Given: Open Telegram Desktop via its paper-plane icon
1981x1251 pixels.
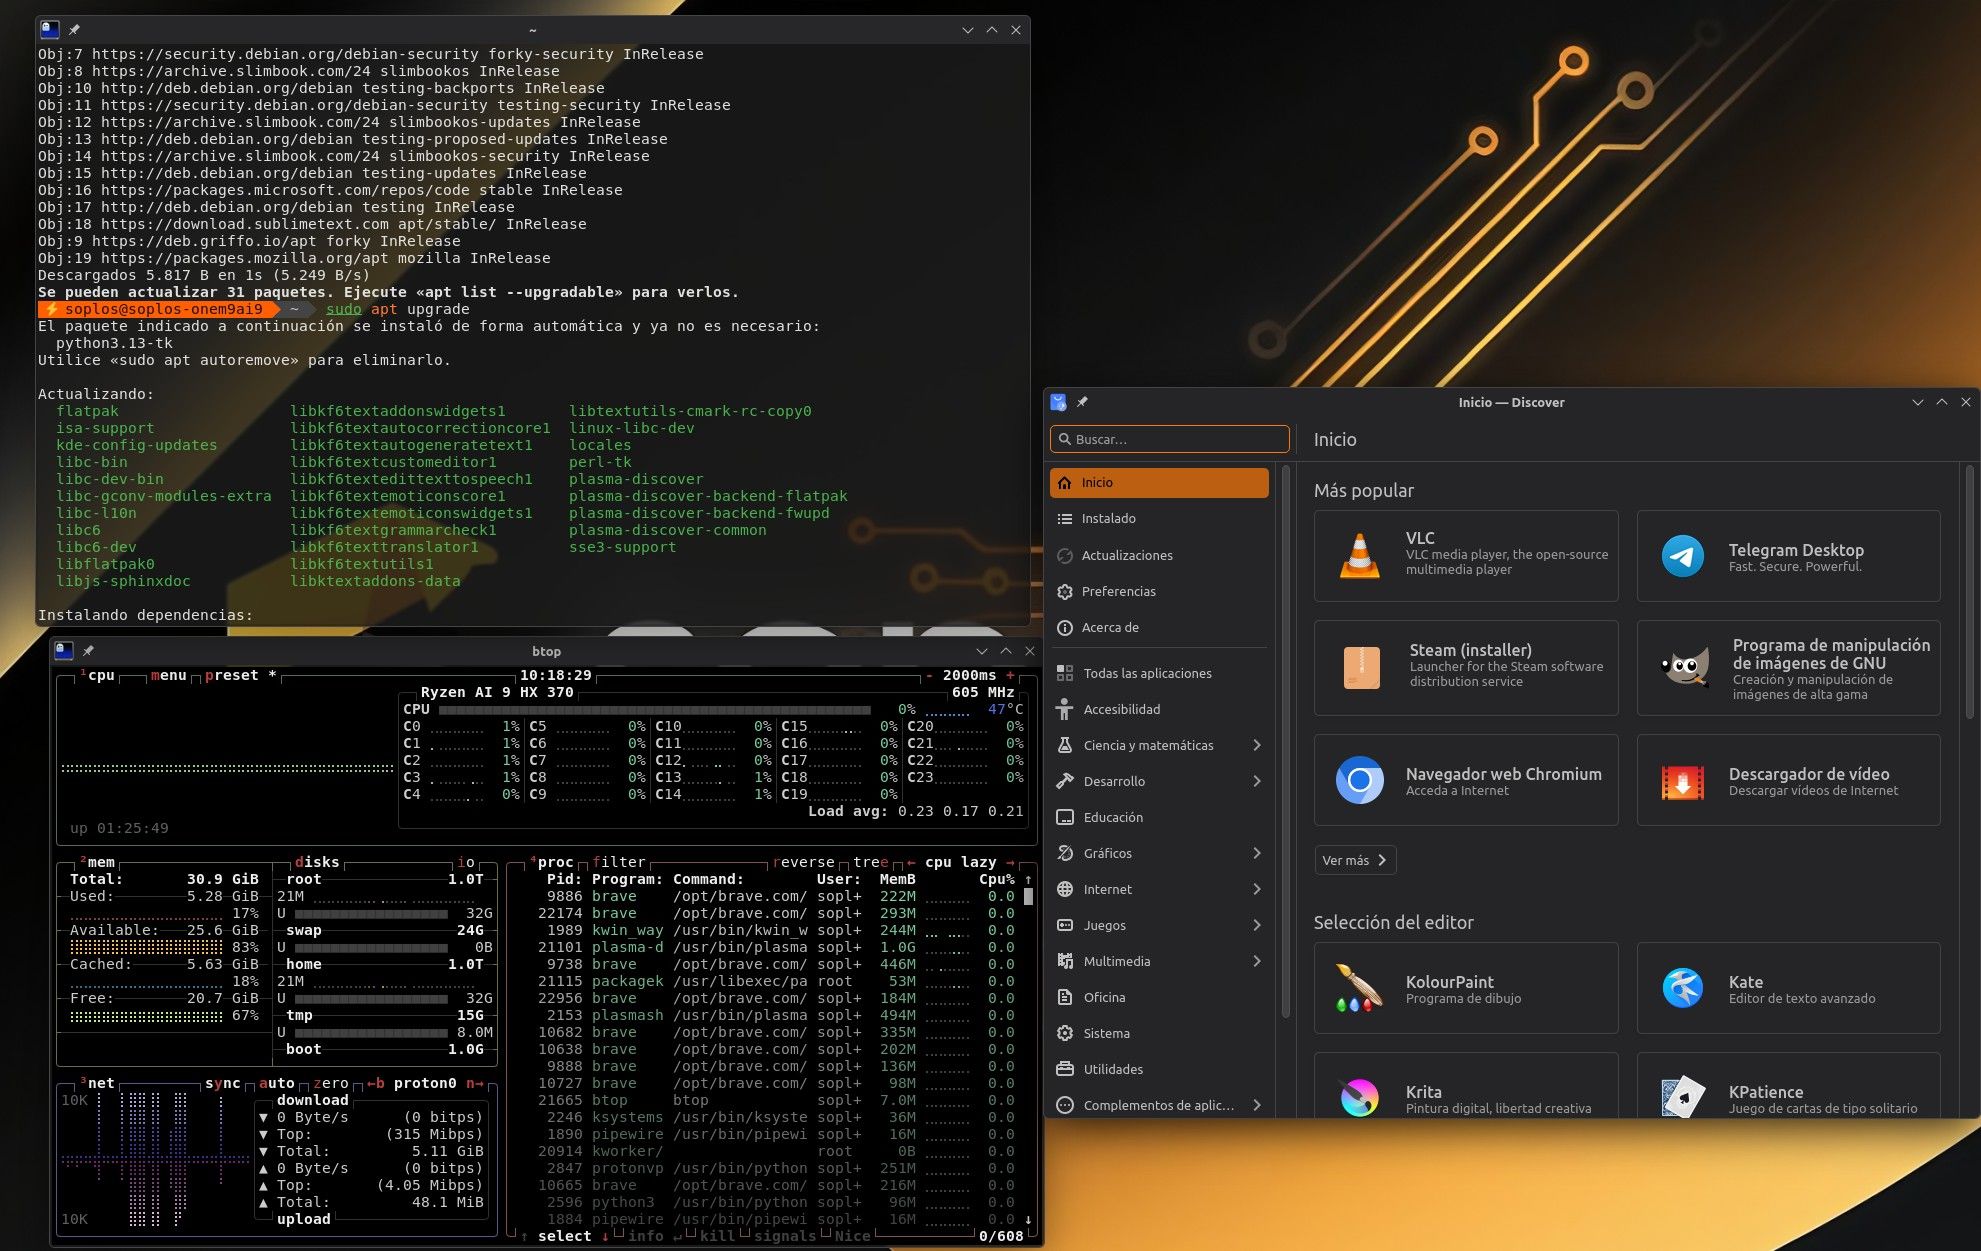Looking at the screenshot, I should tap(1683, 556).
